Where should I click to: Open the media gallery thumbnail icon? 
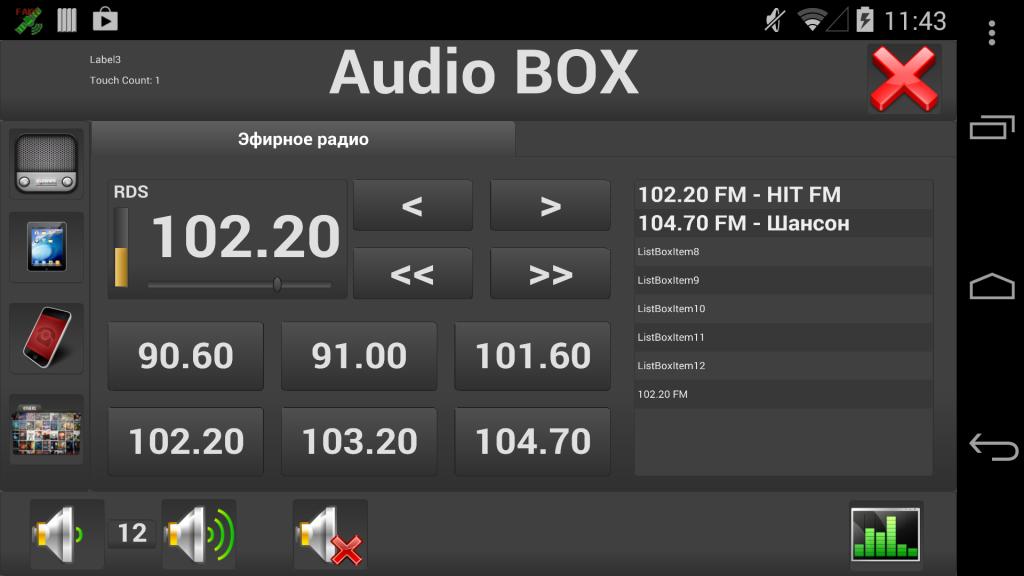click(46, 430)
